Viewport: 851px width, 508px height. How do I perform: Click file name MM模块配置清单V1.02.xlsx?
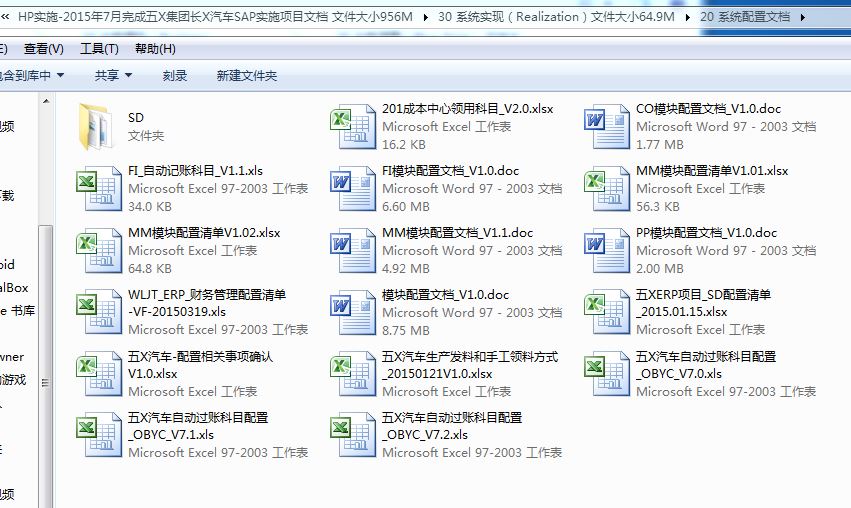tap(204, 233)
